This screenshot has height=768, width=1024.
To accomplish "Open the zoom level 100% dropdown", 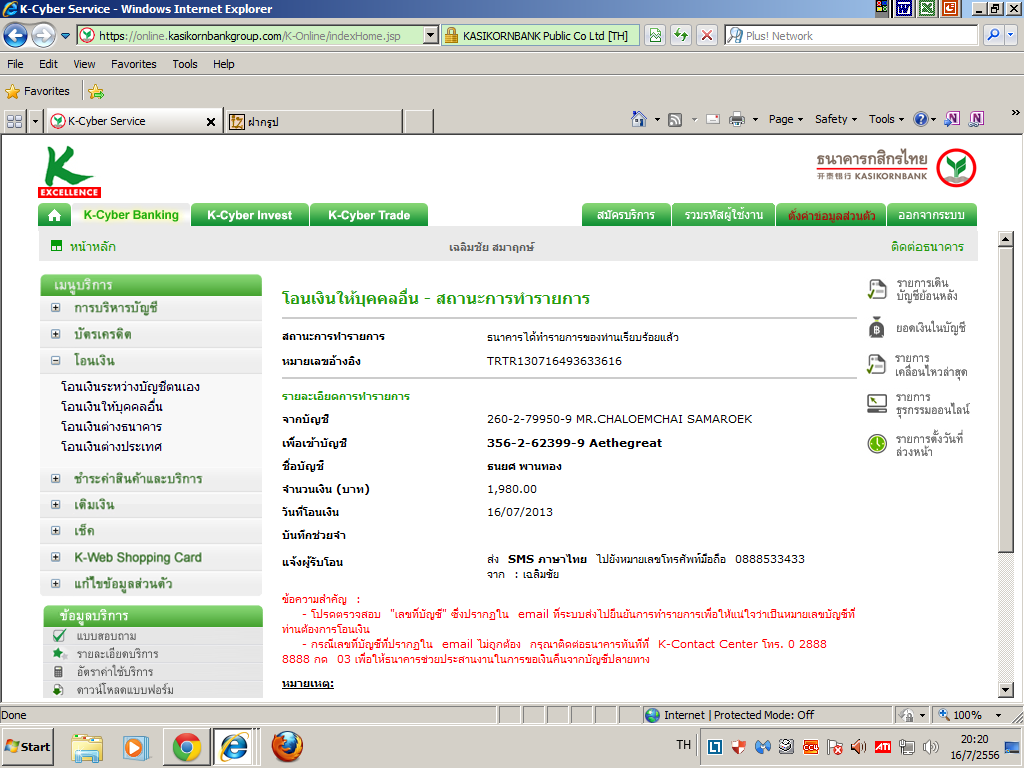I will 998,715.
